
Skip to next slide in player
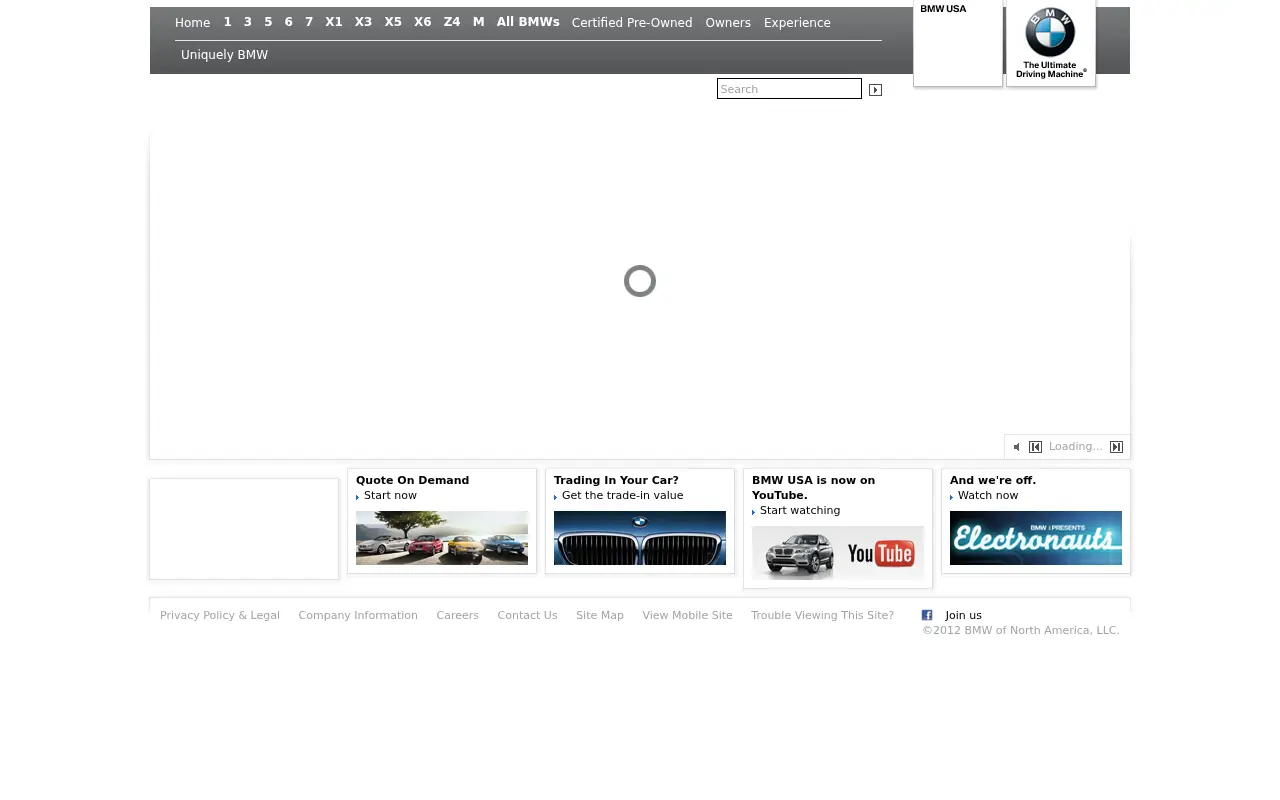pos(1117,447)
